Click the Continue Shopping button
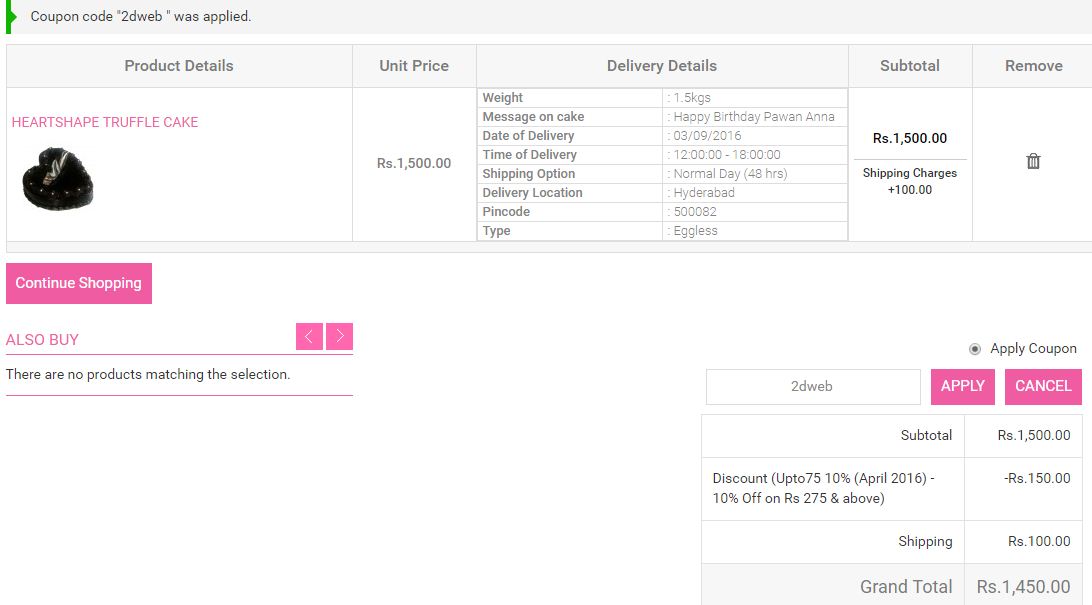Viewport: 1092px width, 605px height. click(79, 283)
